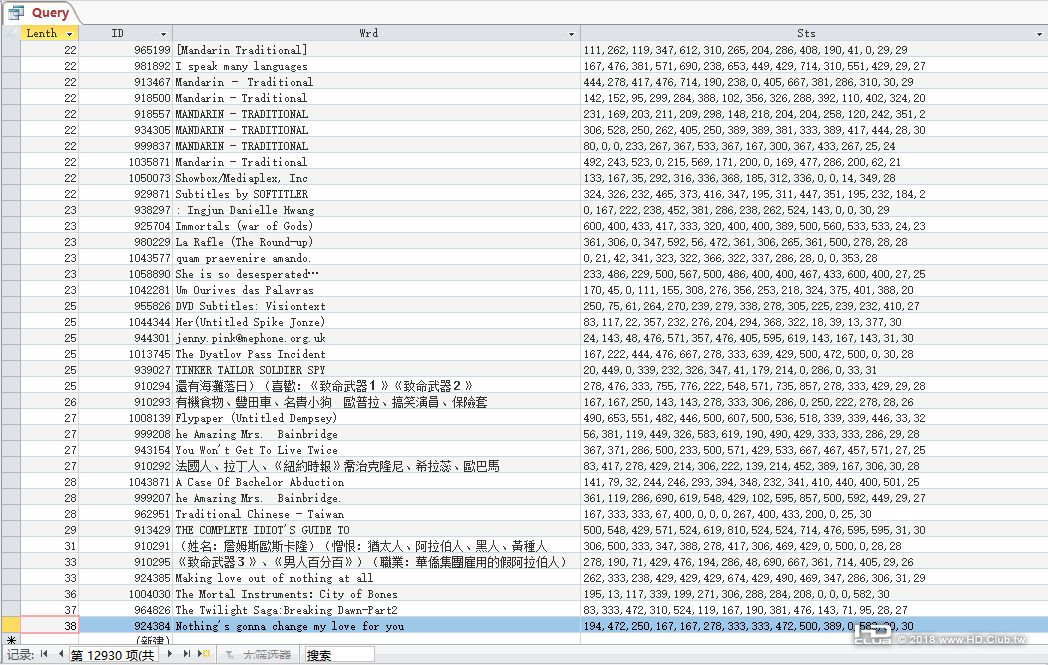1048x665 pixels.
Task: Click ID cell 1043577
Action: (126, 259)
